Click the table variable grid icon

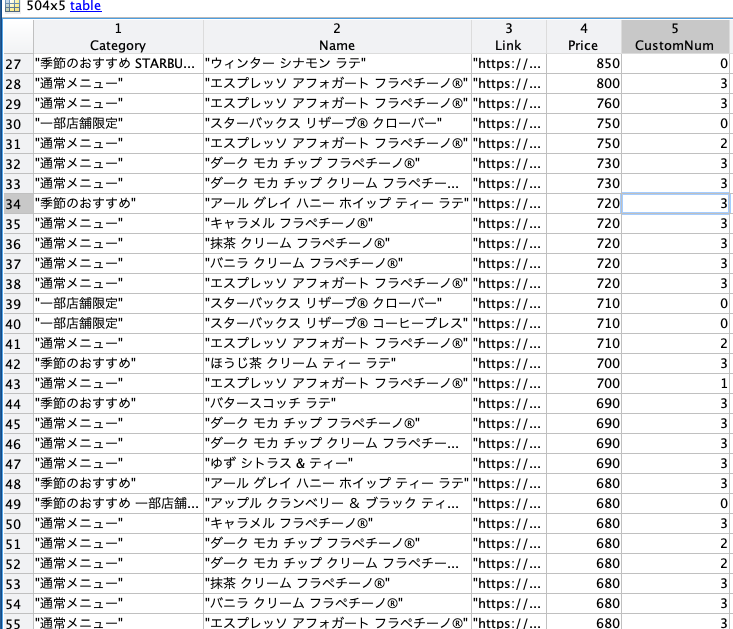(x=12, y=6)
